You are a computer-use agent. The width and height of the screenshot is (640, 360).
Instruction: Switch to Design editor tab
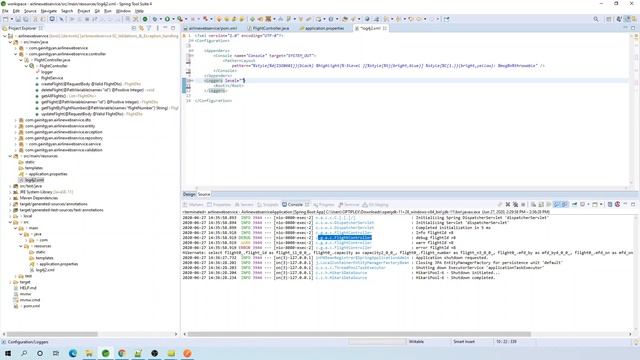[x=189, y=194]
